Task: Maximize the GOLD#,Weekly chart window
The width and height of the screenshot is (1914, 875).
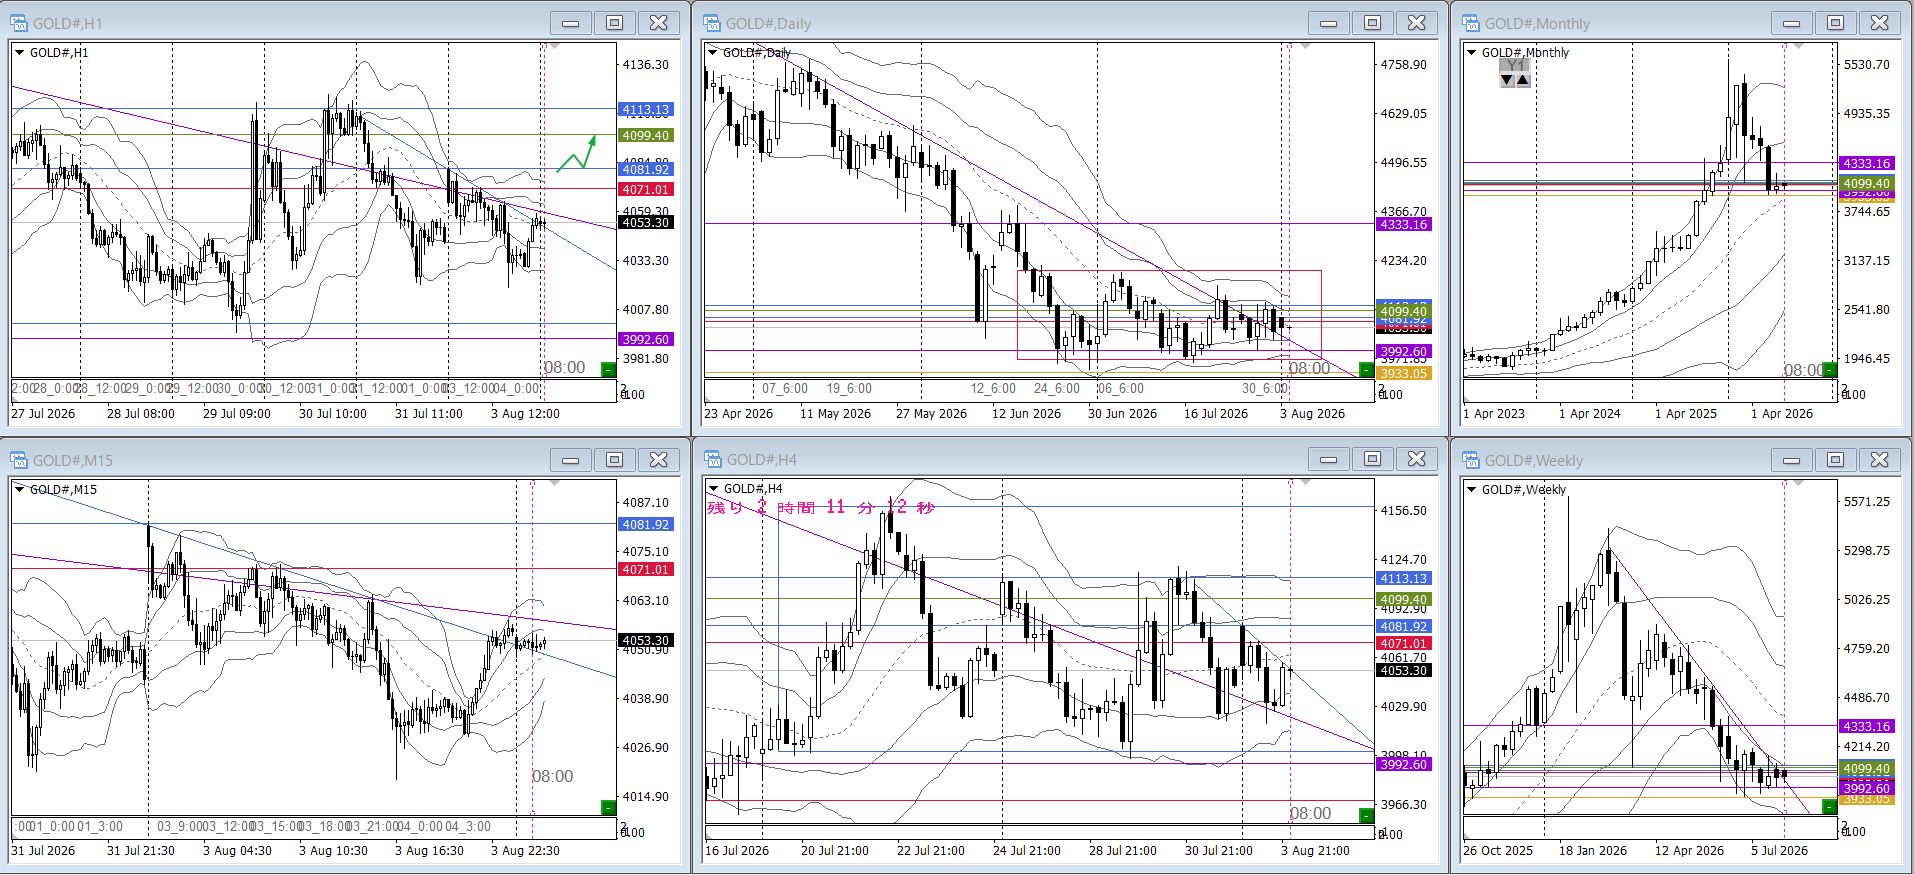Action: click(1836, 460)
